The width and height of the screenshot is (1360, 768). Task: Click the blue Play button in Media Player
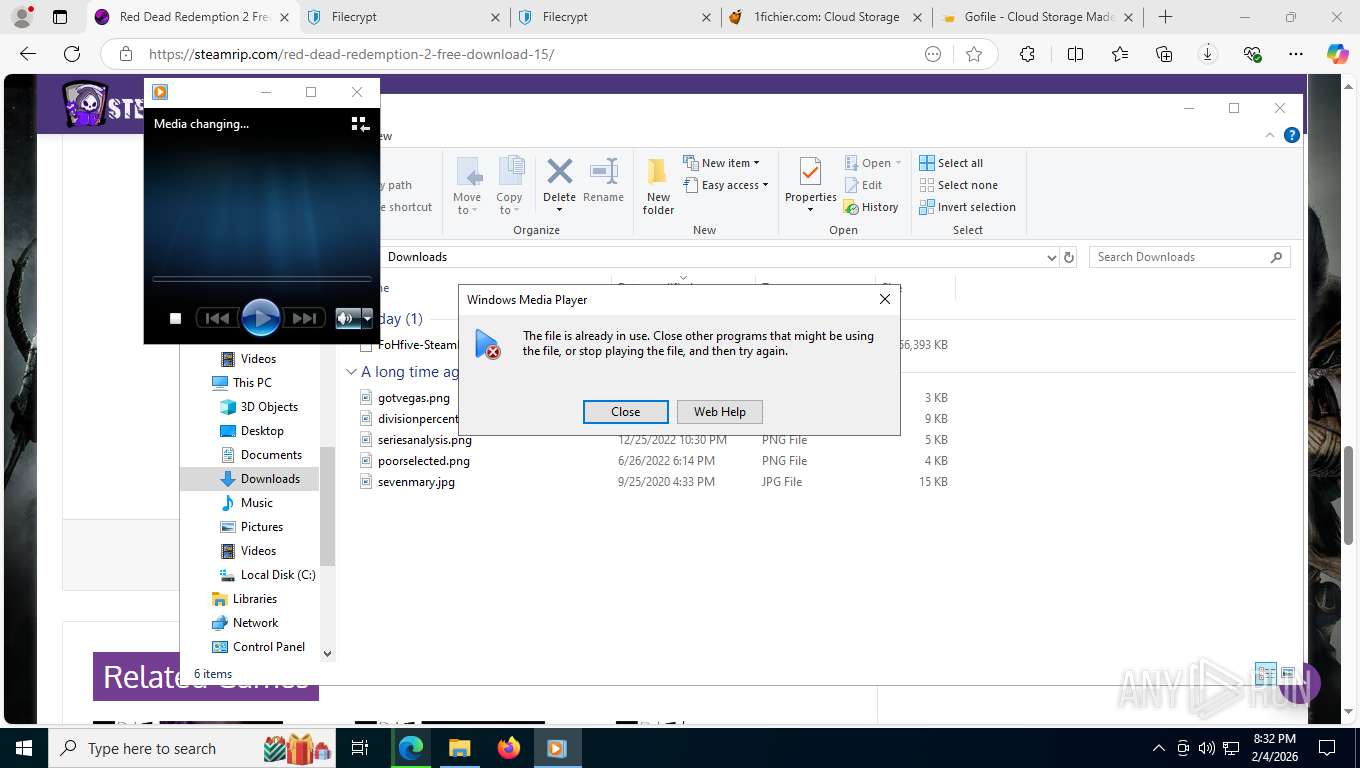pos(260,318)
